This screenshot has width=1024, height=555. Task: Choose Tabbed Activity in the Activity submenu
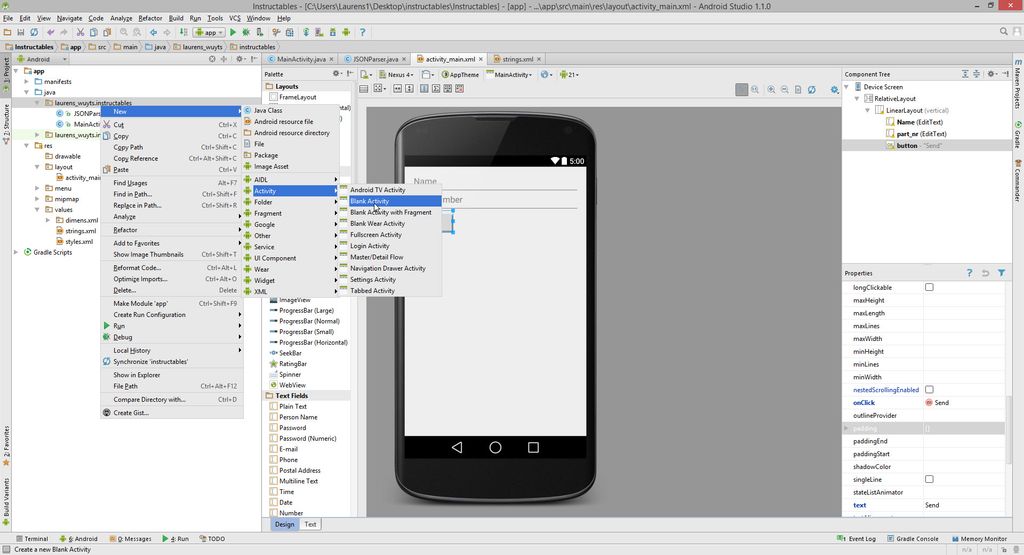(x=389, y=291)
